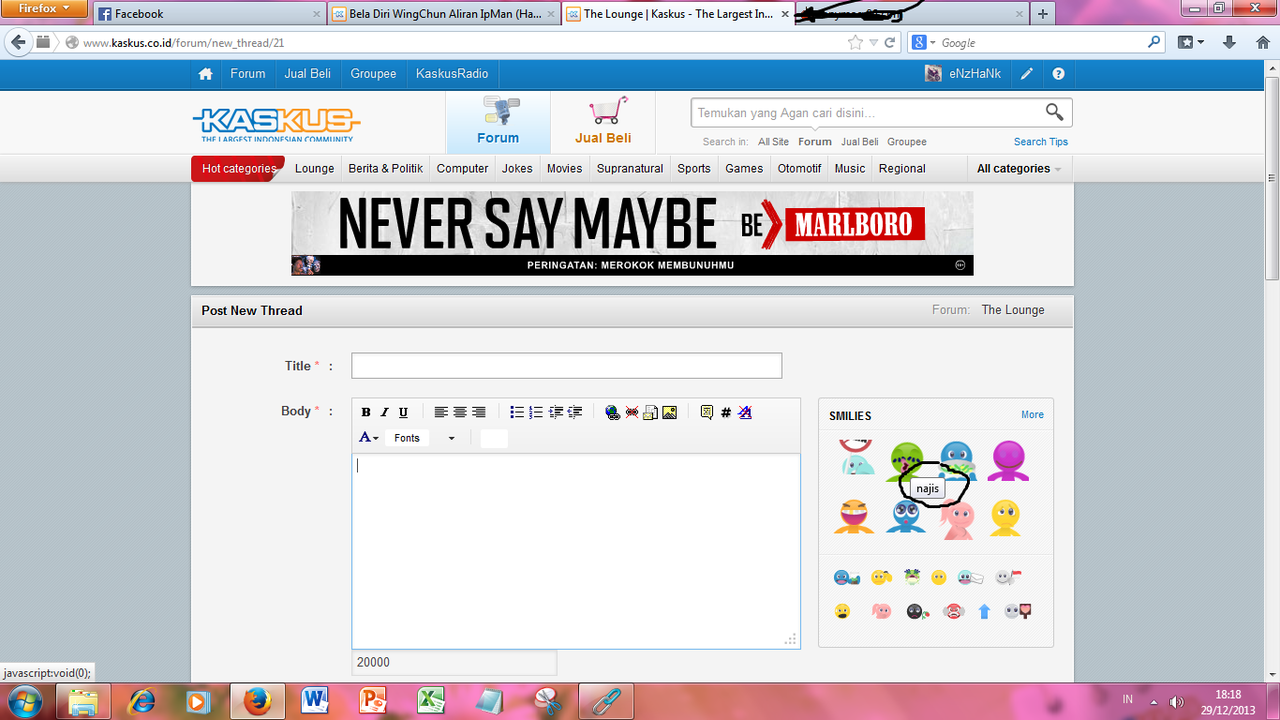Insert the red angry small smiley

(953, 611)
